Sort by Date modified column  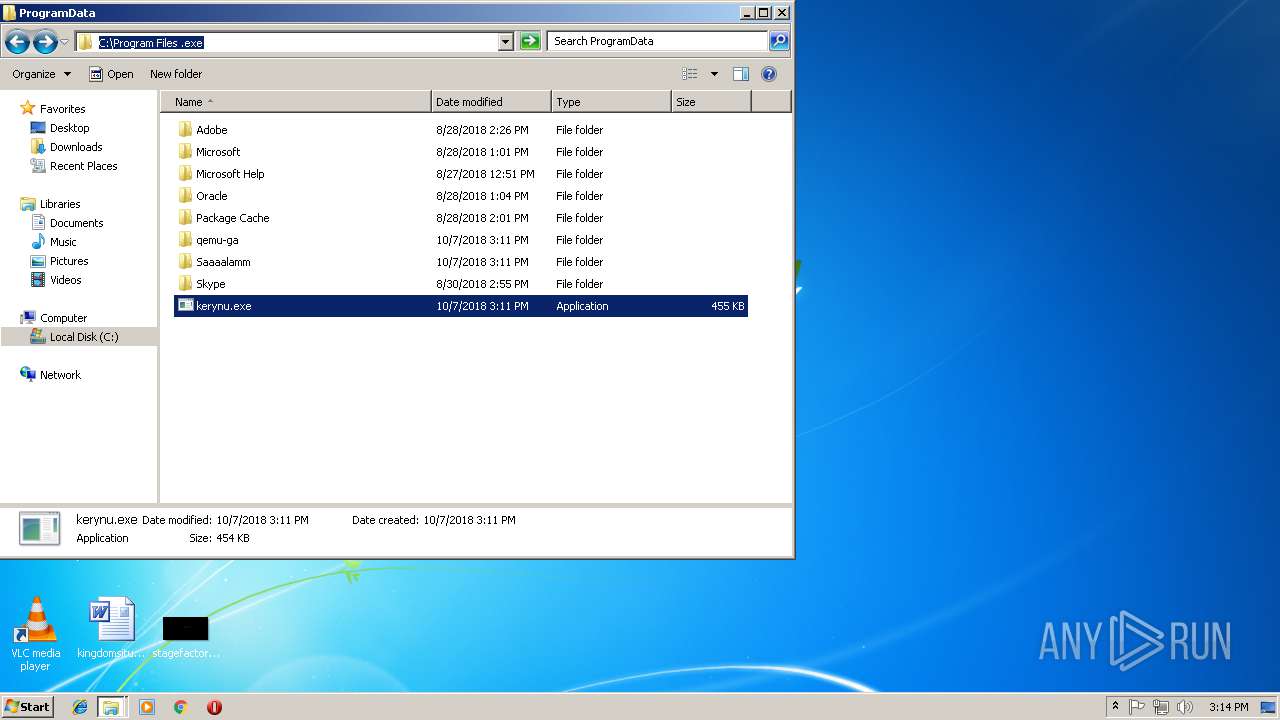491,102
